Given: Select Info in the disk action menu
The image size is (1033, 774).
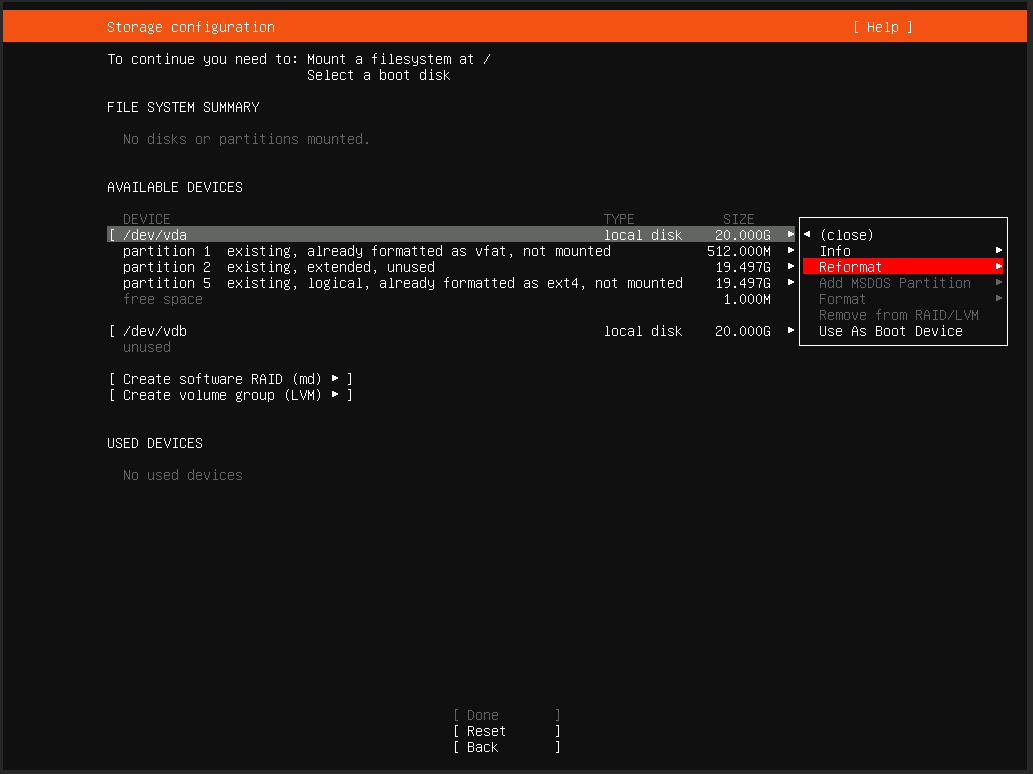Looking at the screenshot, I should click(835, 251).
